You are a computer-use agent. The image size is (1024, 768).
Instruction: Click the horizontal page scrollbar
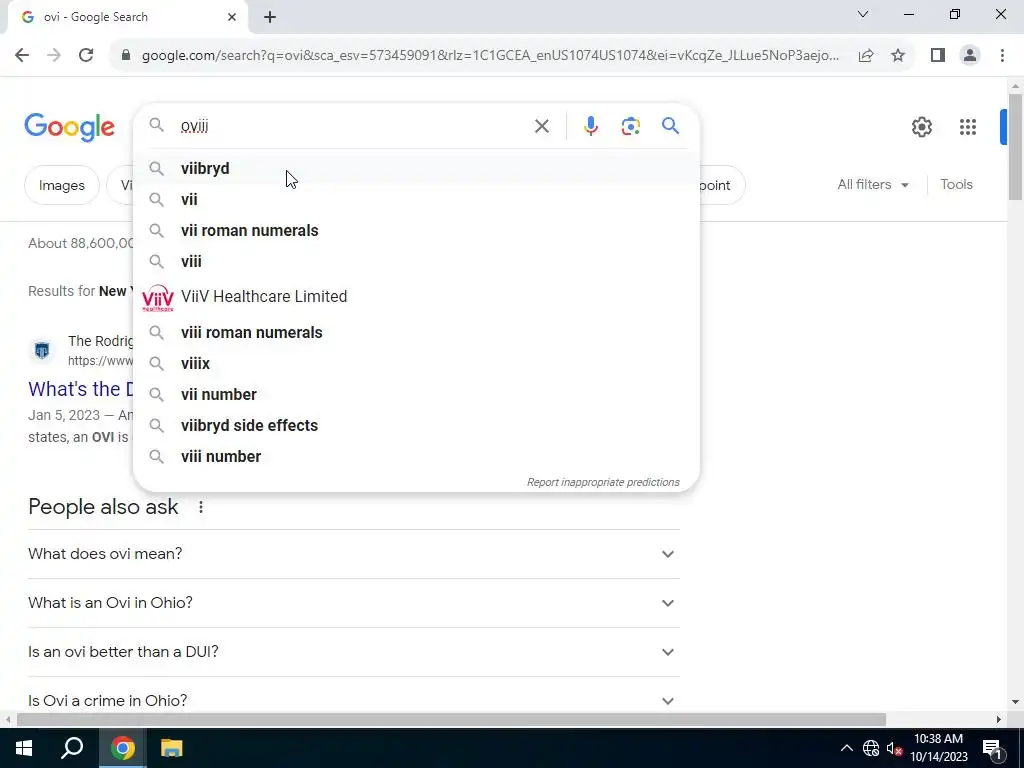(451, 720)
